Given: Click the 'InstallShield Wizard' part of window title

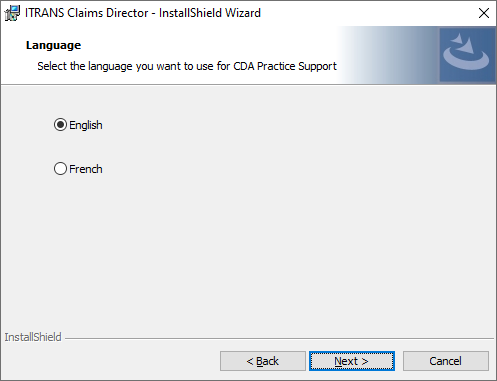Looking at the screenshot, I should (x=210, y=13).
